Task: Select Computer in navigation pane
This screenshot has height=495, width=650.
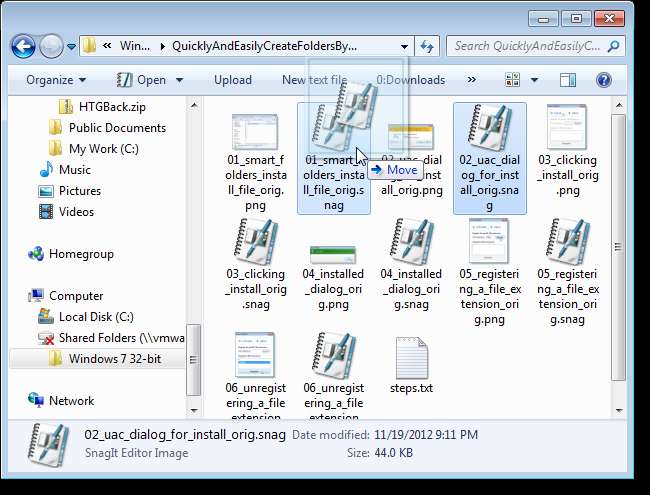Action: [66, 296]
